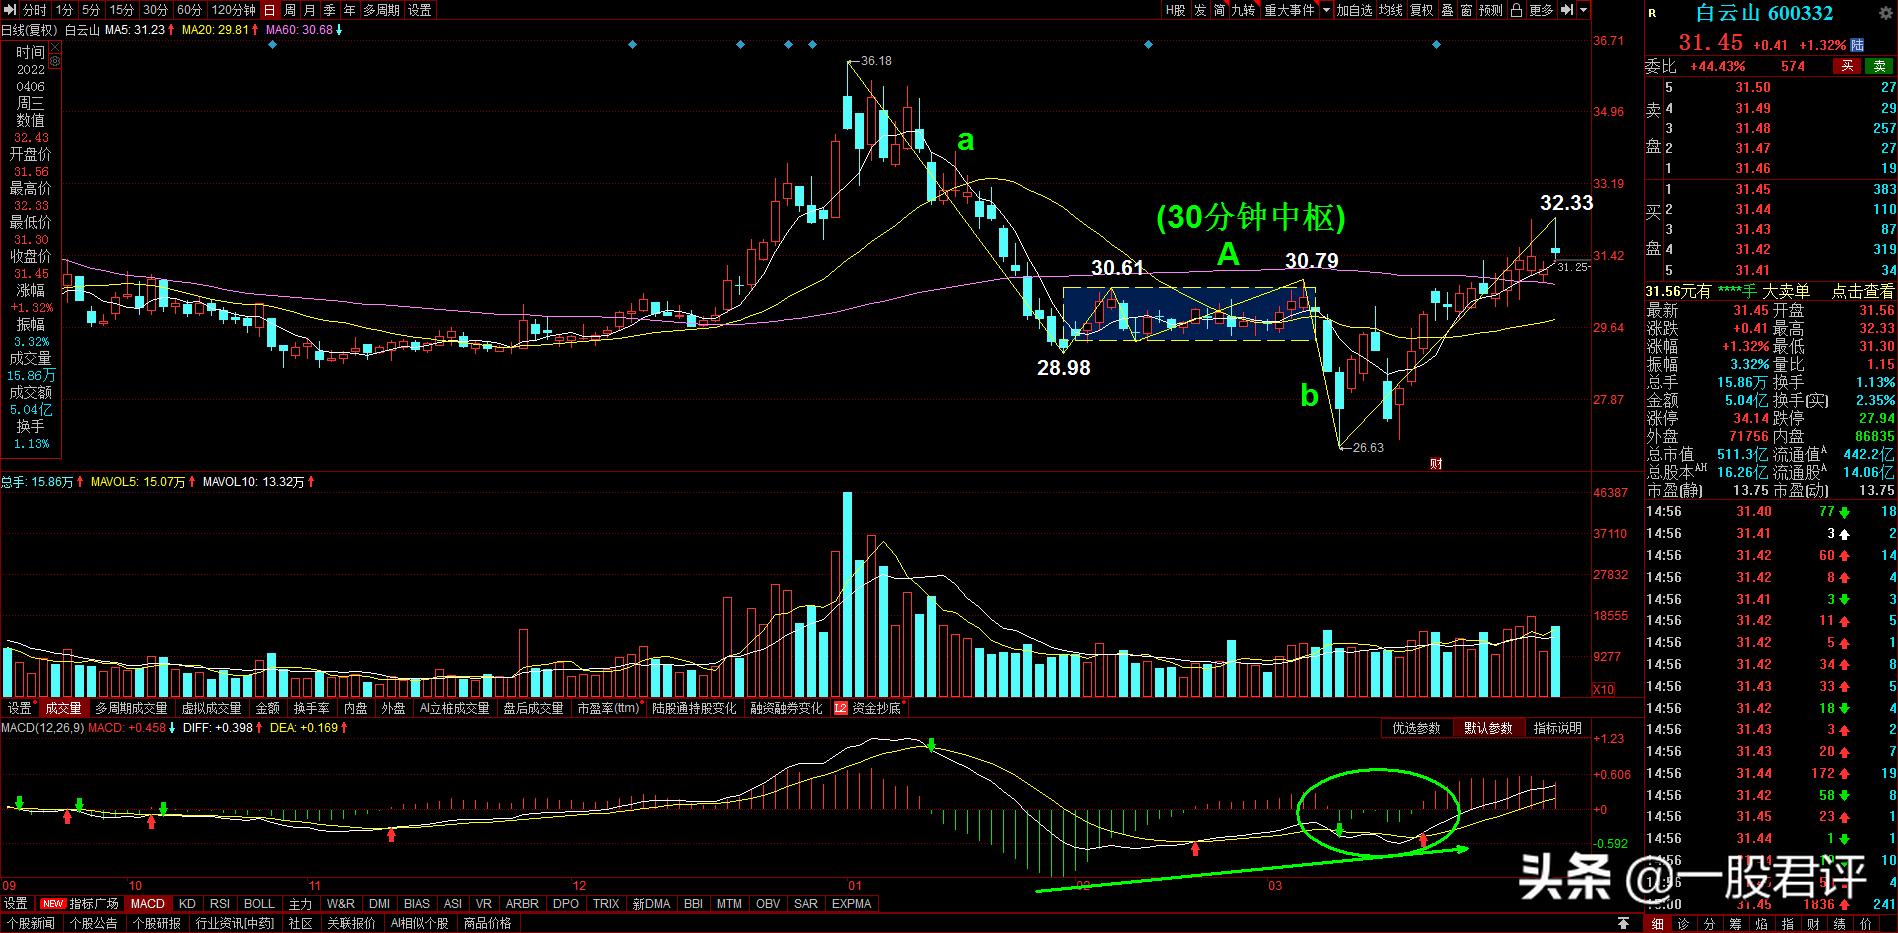Switch to the 周 weekly period tab
Viewport: 1898px width, 933px height.
tap(290, 10)
